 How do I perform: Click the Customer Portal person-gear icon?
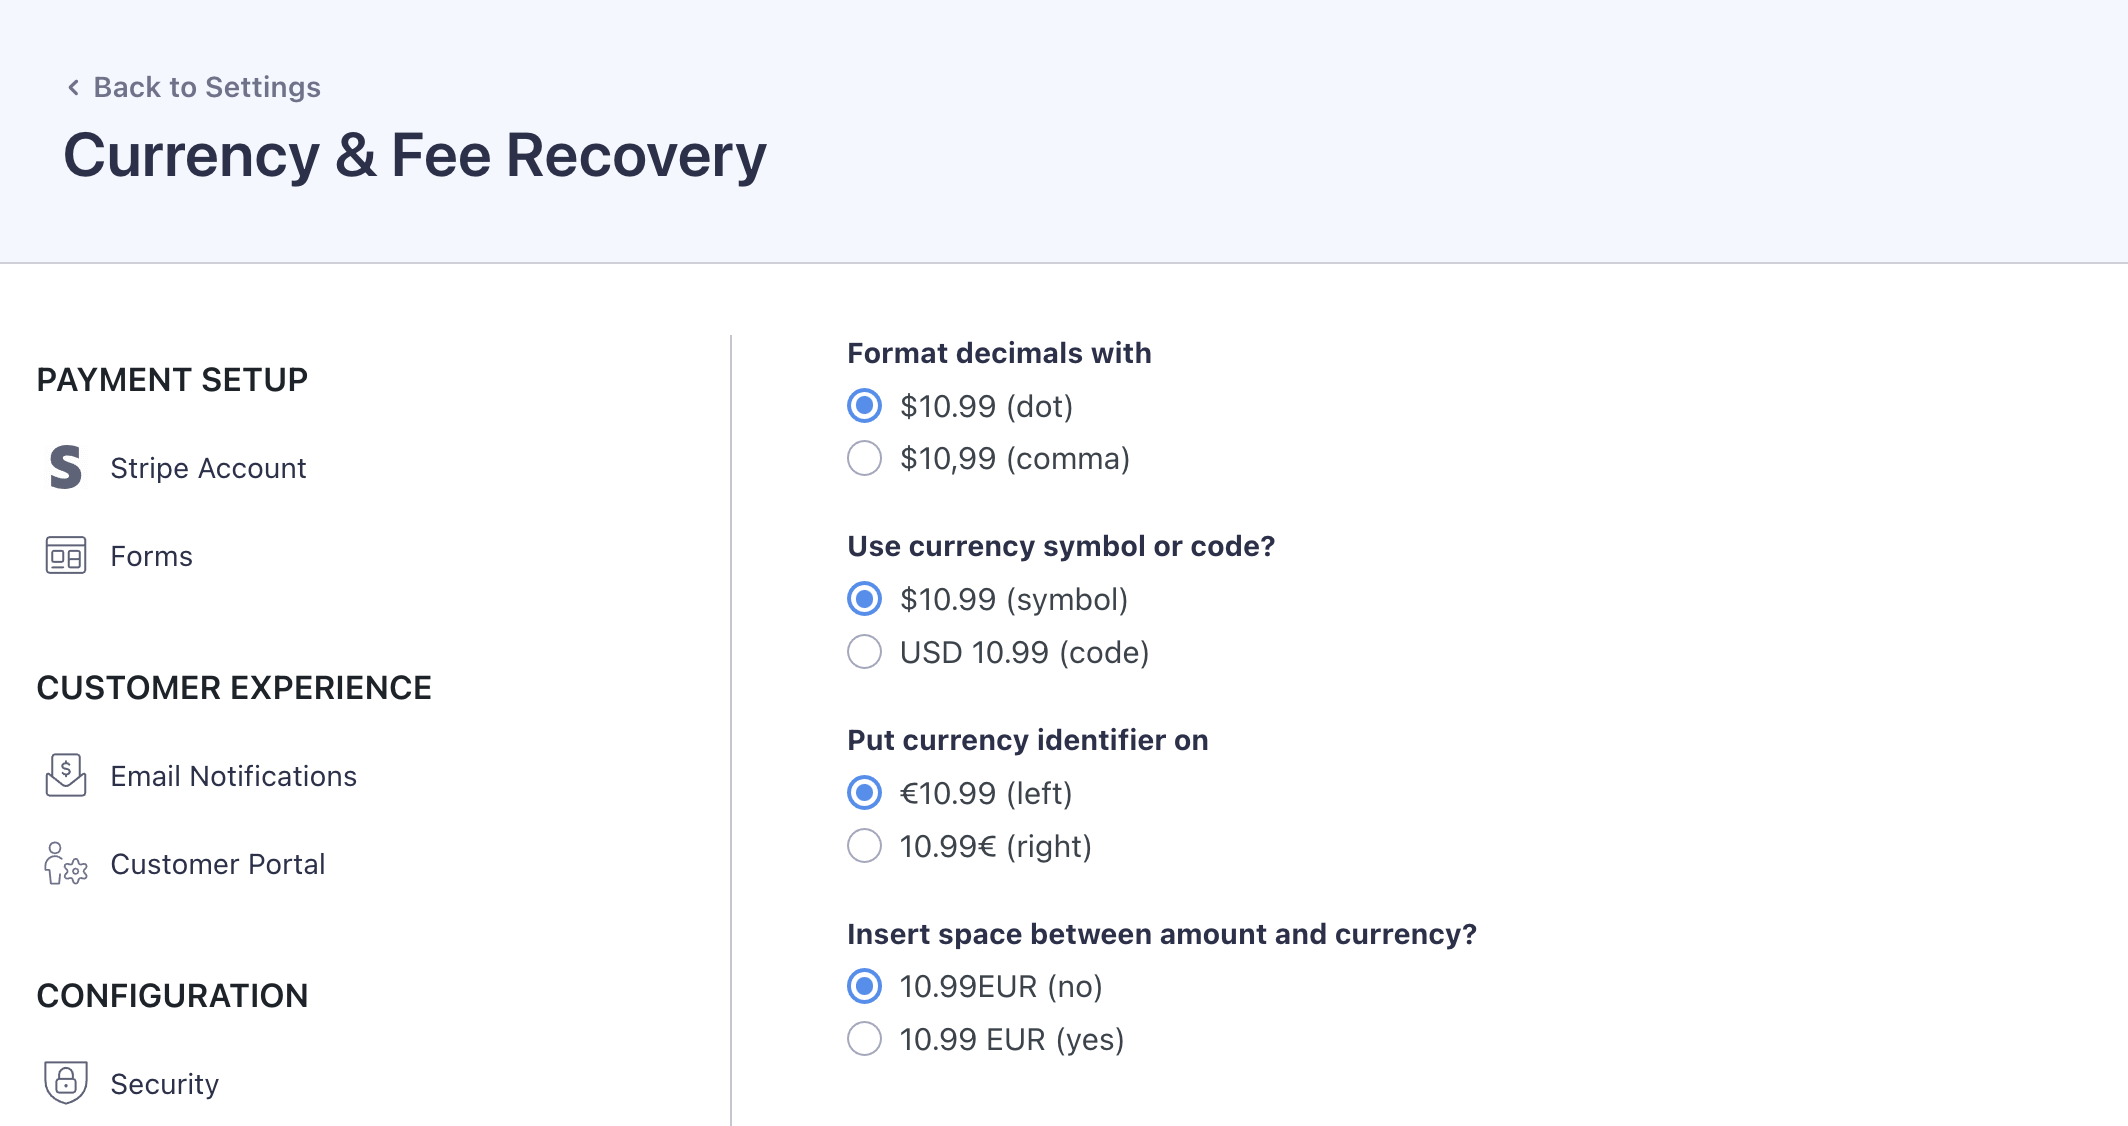66,864
